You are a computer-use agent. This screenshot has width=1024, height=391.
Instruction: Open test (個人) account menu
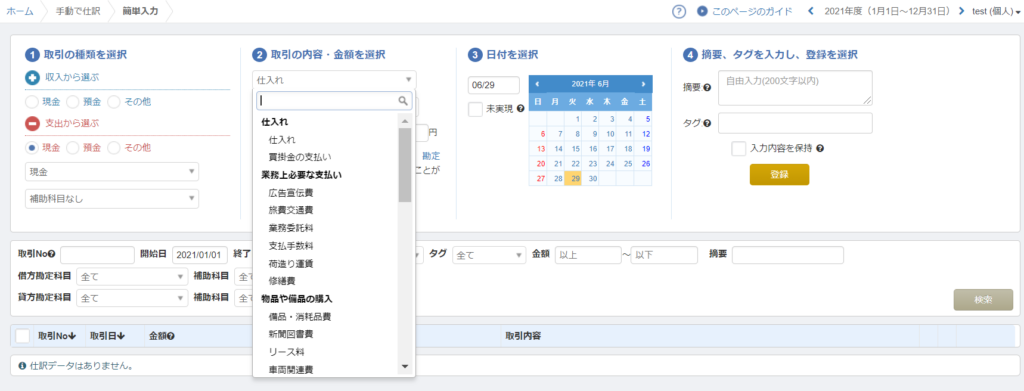point(997,11)
